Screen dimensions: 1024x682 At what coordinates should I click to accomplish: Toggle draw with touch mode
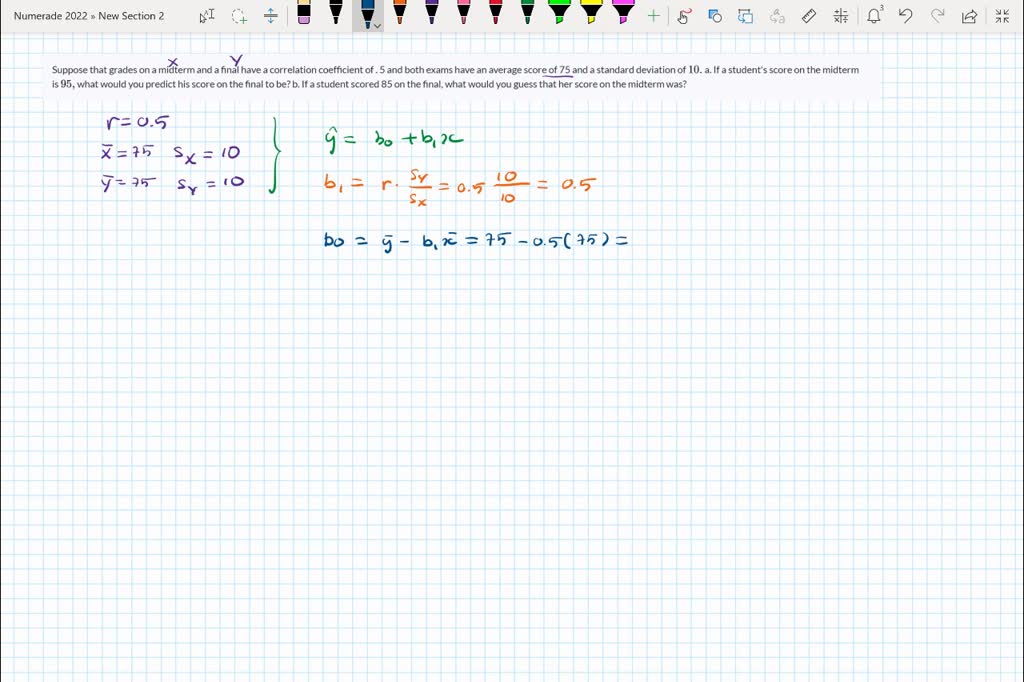[684, 16]
